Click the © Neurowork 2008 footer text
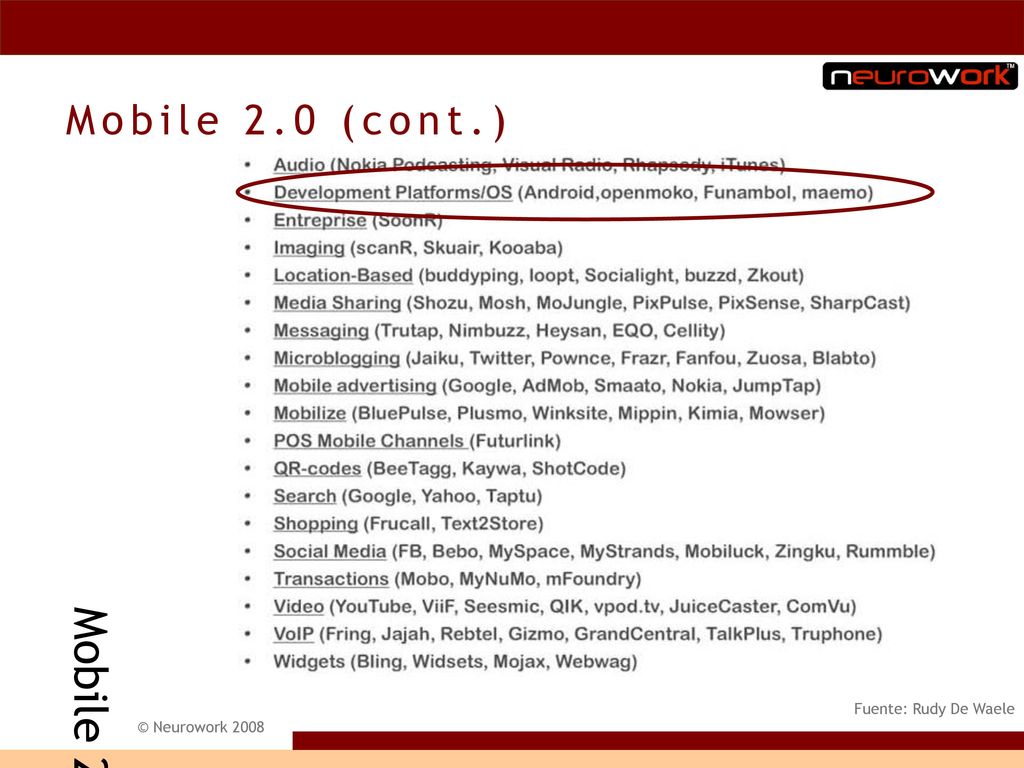Screen dimensions: 1024x768 tap(200, 727)
